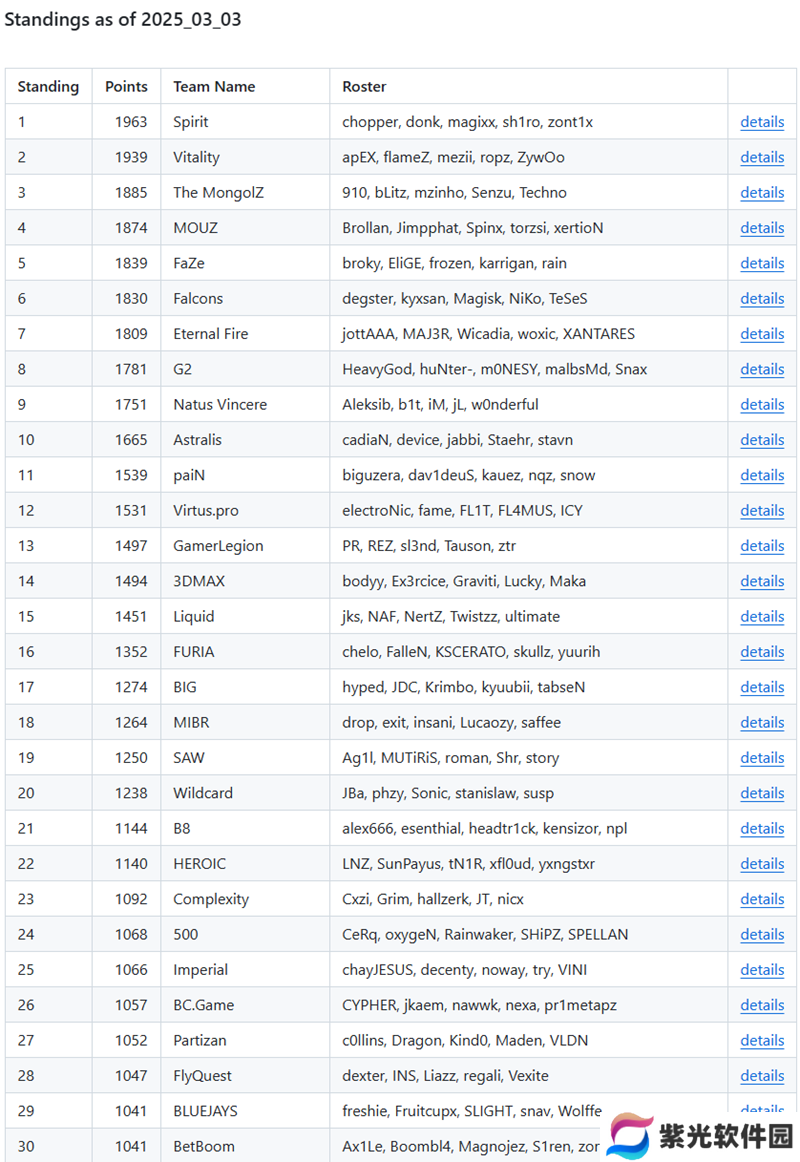
Task: Open details link for GamerLegion
Action: point(761,545)
